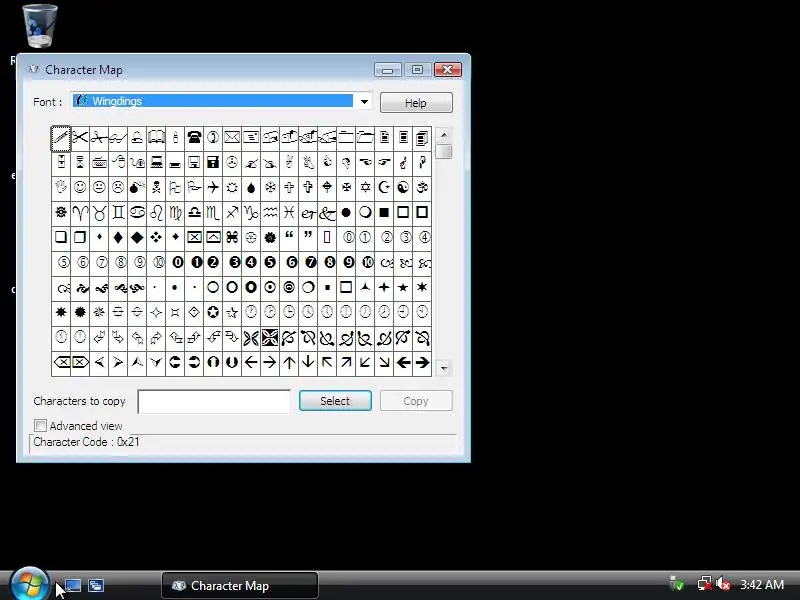Click the Help button
The width and height of the screenshot is (800, 600).
click(416, 103)
